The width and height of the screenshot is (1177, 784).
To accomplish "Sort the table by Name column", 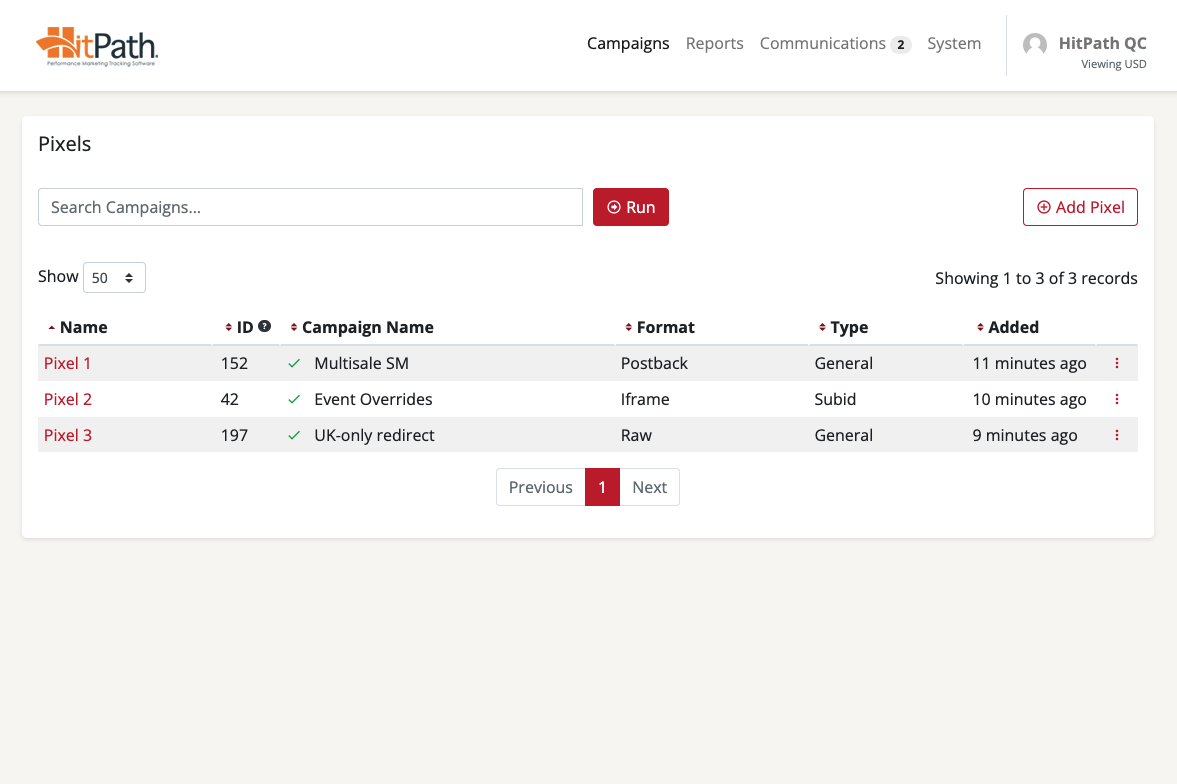I will tap(83, 327).
